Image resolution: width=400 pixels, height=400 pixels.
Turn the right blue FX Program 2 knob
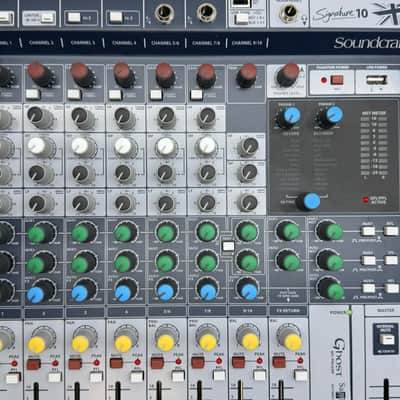[331, 116]
